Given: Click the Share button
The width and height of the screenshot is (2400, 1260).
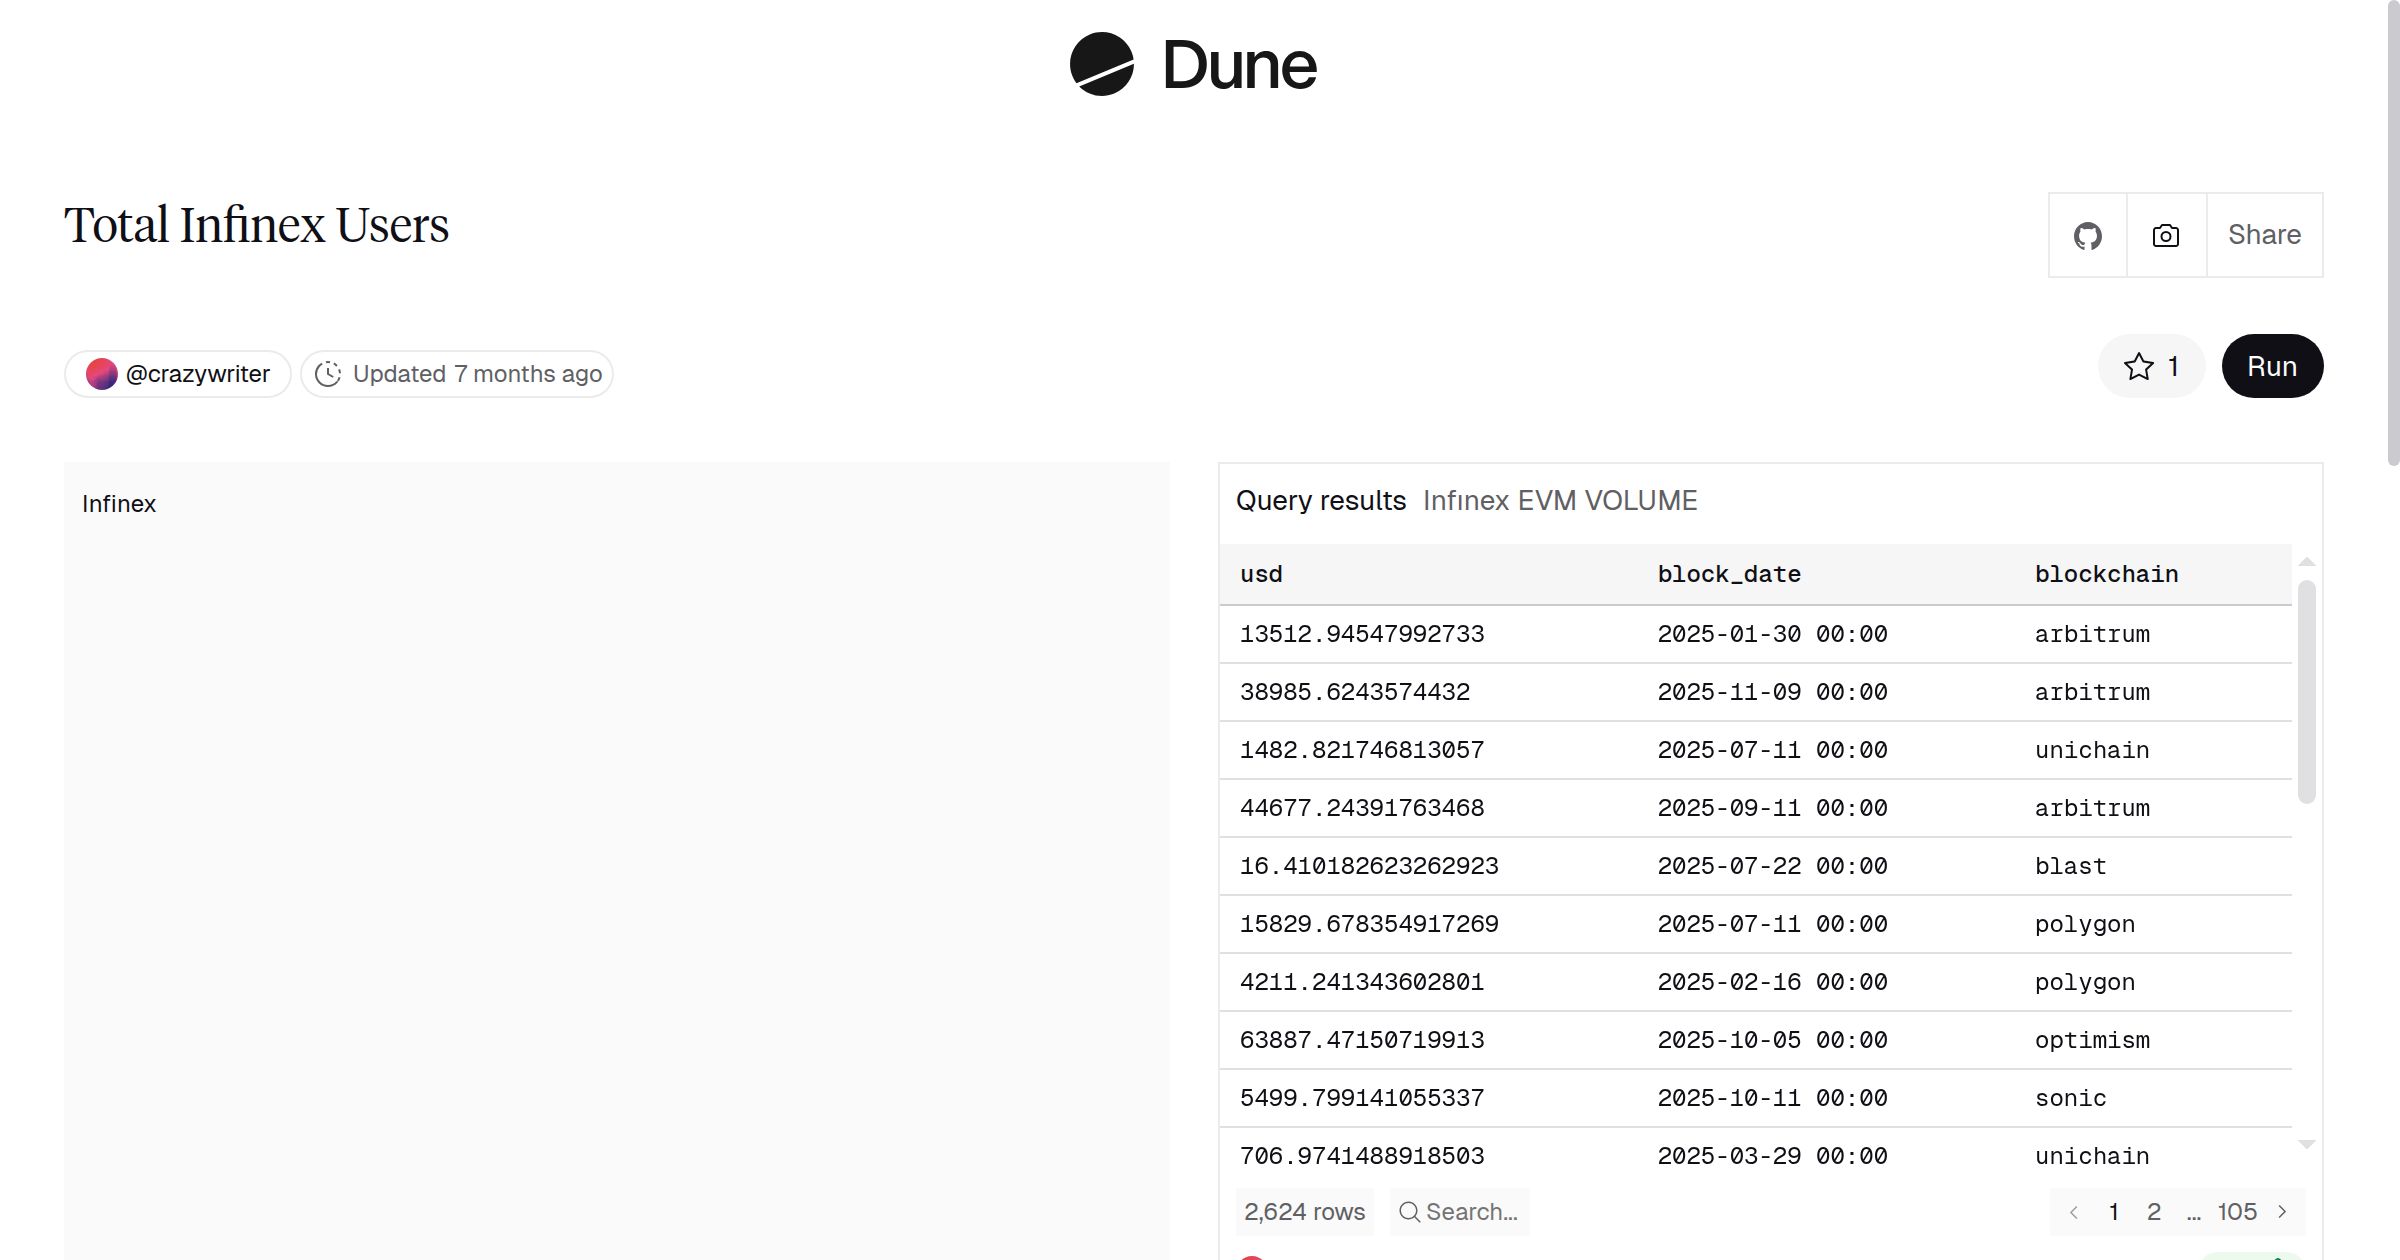Looking at the screenshot, I should point(2264,235).
